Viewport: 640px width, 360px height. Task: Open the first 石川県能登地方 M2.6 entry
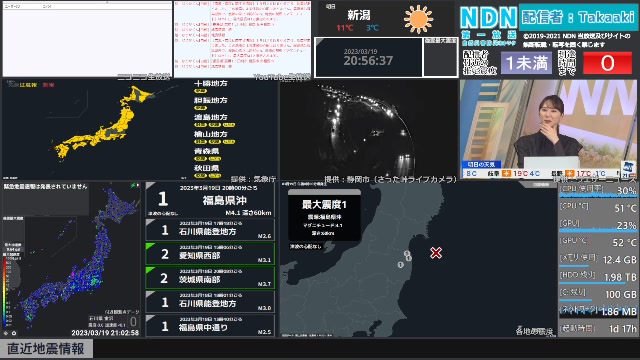point(210,229)
